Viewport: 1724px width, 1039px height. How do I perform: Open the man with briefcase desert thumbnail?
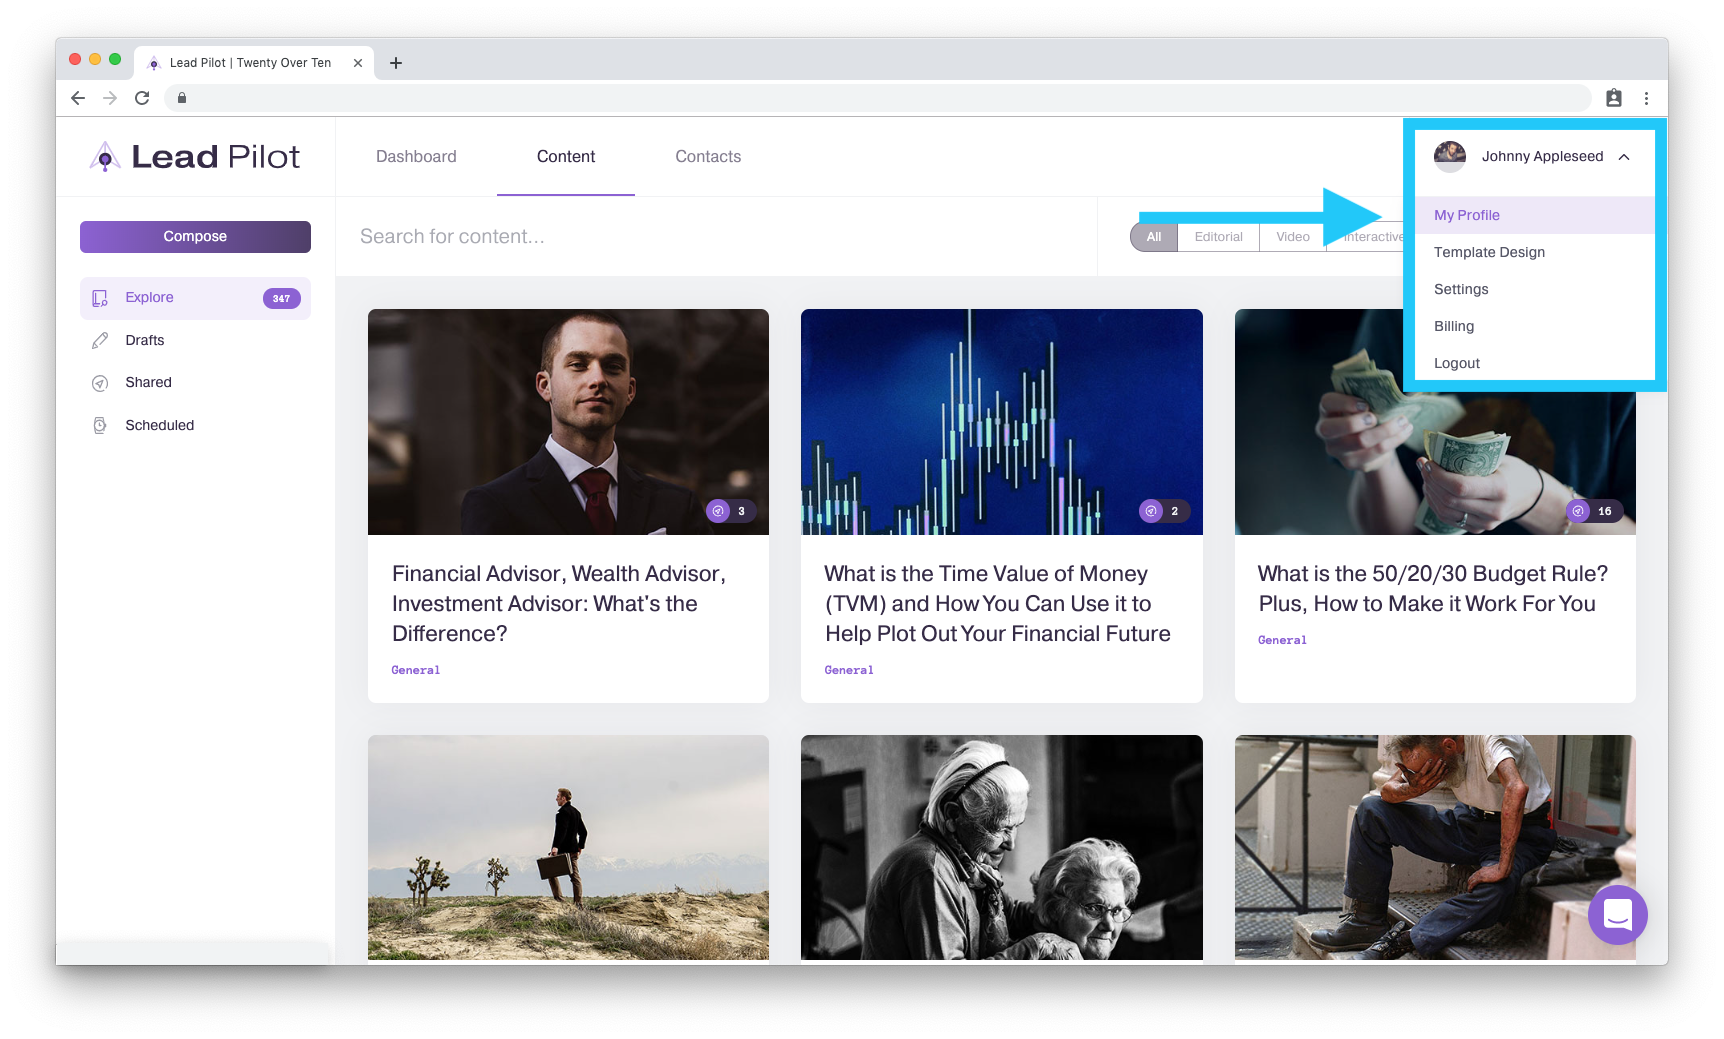(x=568, y=848)
